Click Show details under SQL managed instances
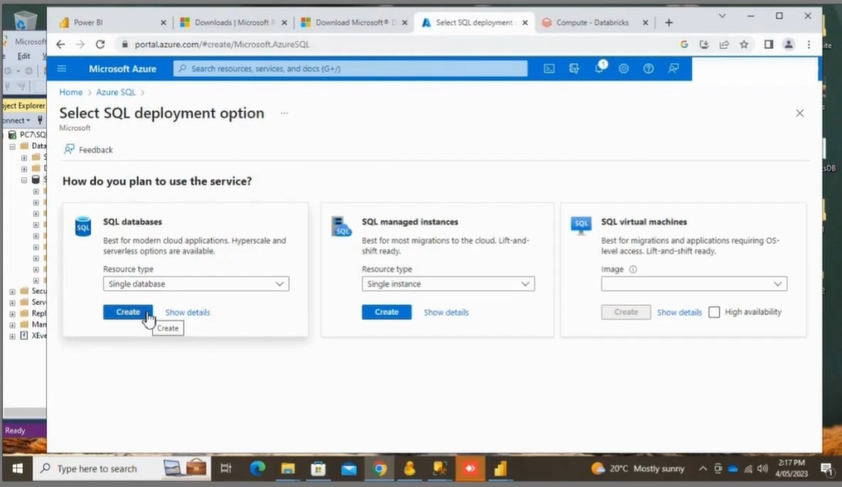Viewport: 842px width, 487px height. point(446,312)
